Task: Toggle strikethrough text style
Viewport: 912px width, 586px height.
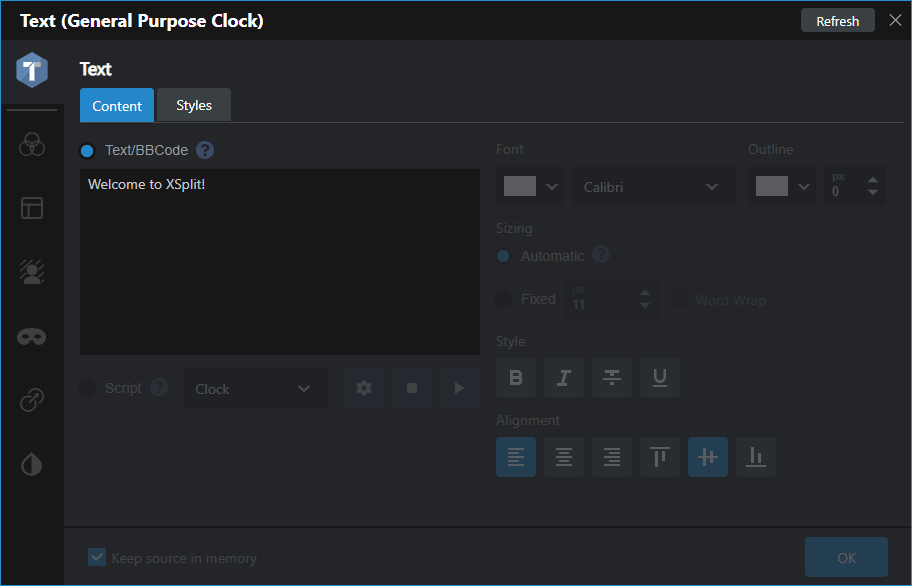Action: (x=612, y=378)
